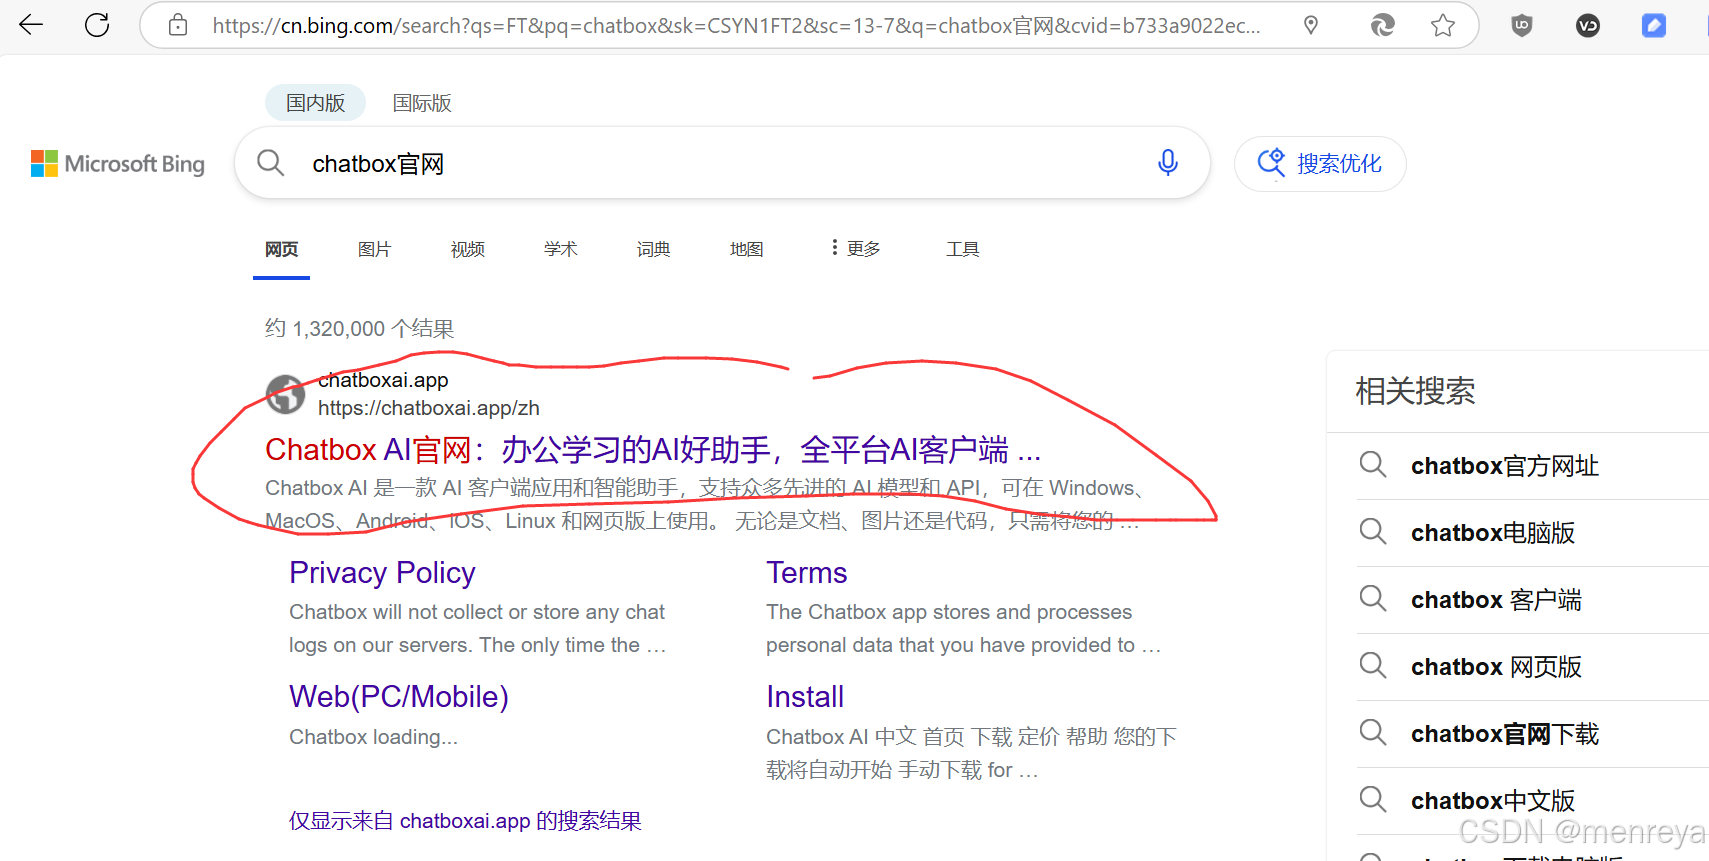Click the globe favicon beside chatboxai.app
Screen dimensions: 1709x861
[285, 394]
